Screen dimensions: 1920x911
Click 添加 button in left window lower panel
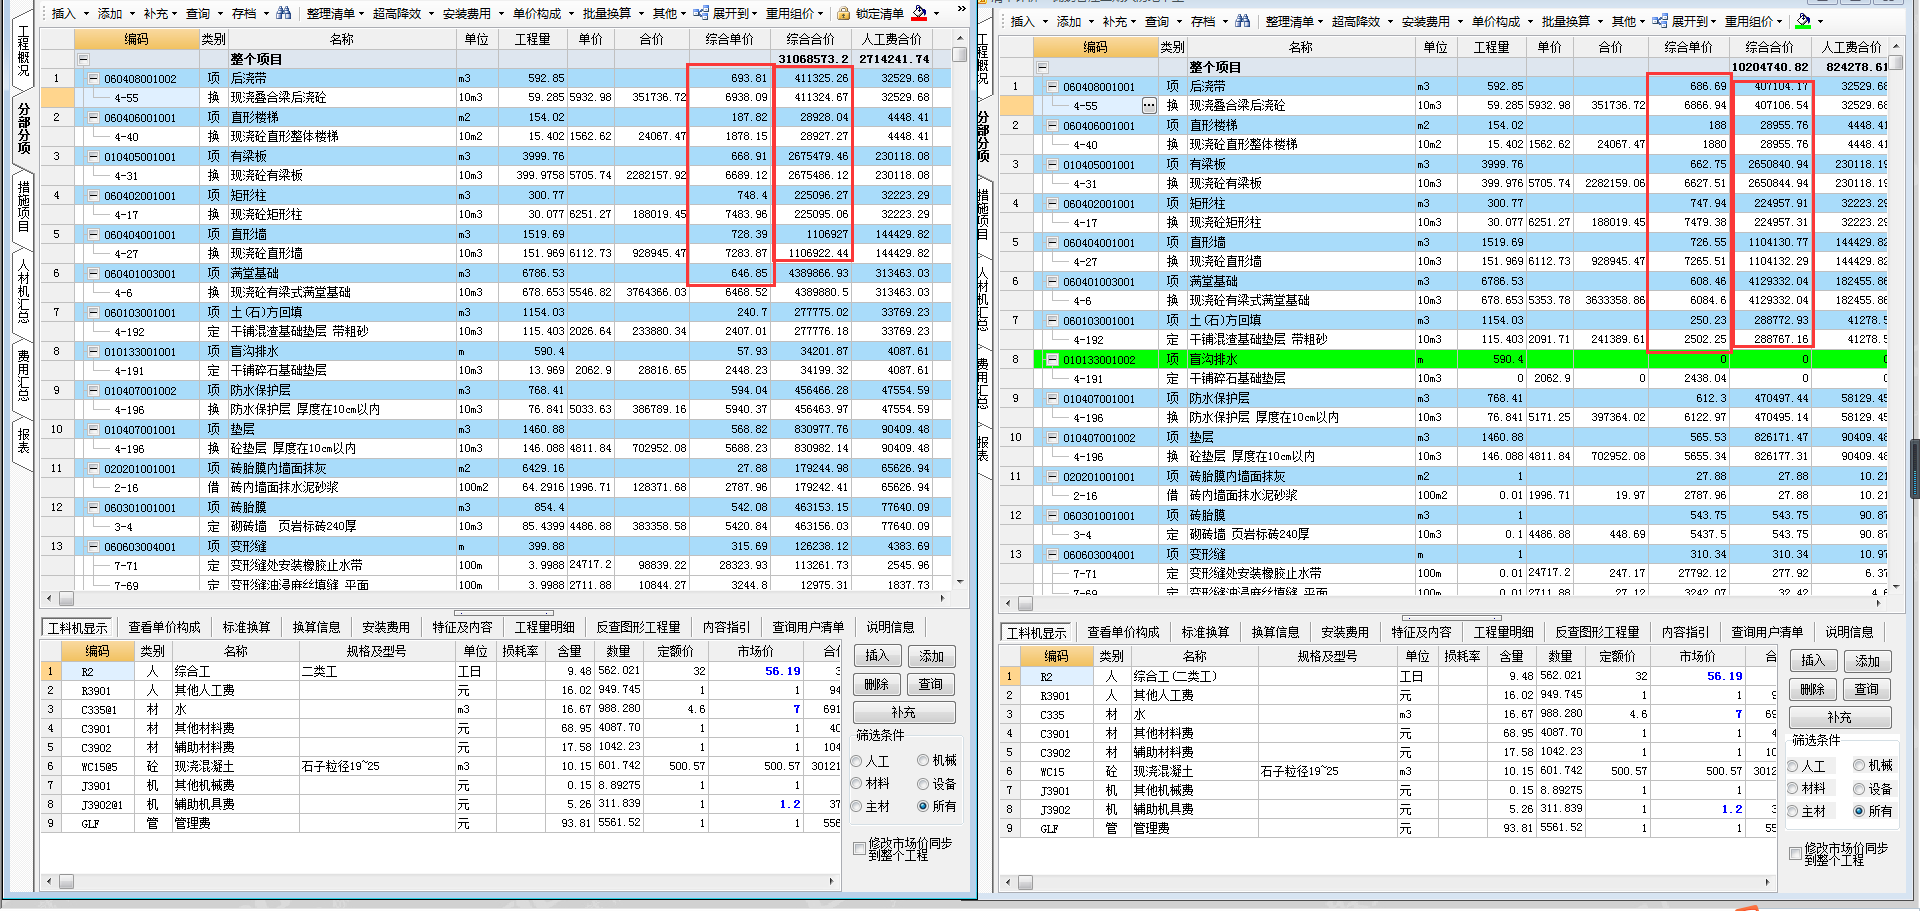[932, 656]
